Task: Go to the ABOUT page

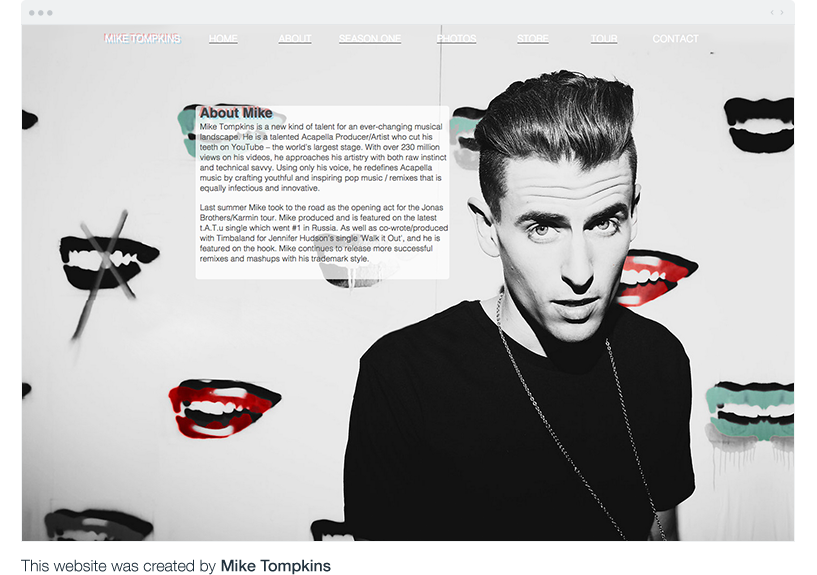Action: 294,39
